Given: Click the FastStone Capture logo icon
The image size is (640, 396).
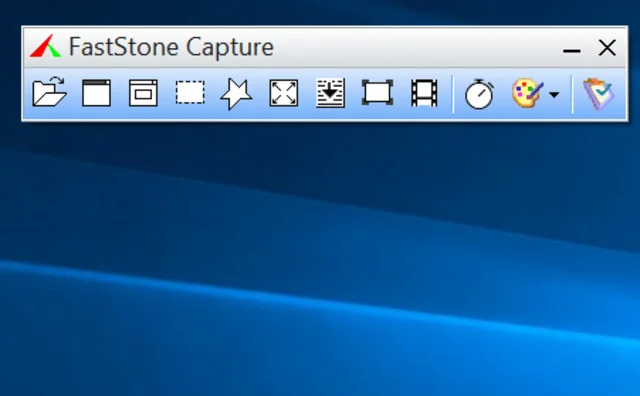Looking at the screenshot, I should 45,46.
